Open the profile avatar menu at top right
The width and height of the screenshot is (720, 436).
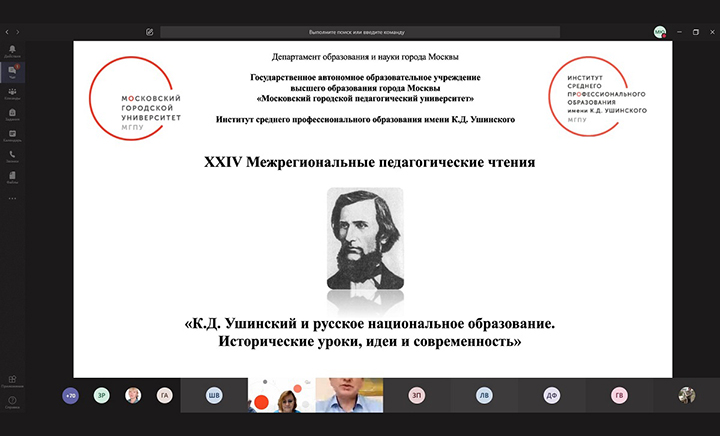[659, 32]
